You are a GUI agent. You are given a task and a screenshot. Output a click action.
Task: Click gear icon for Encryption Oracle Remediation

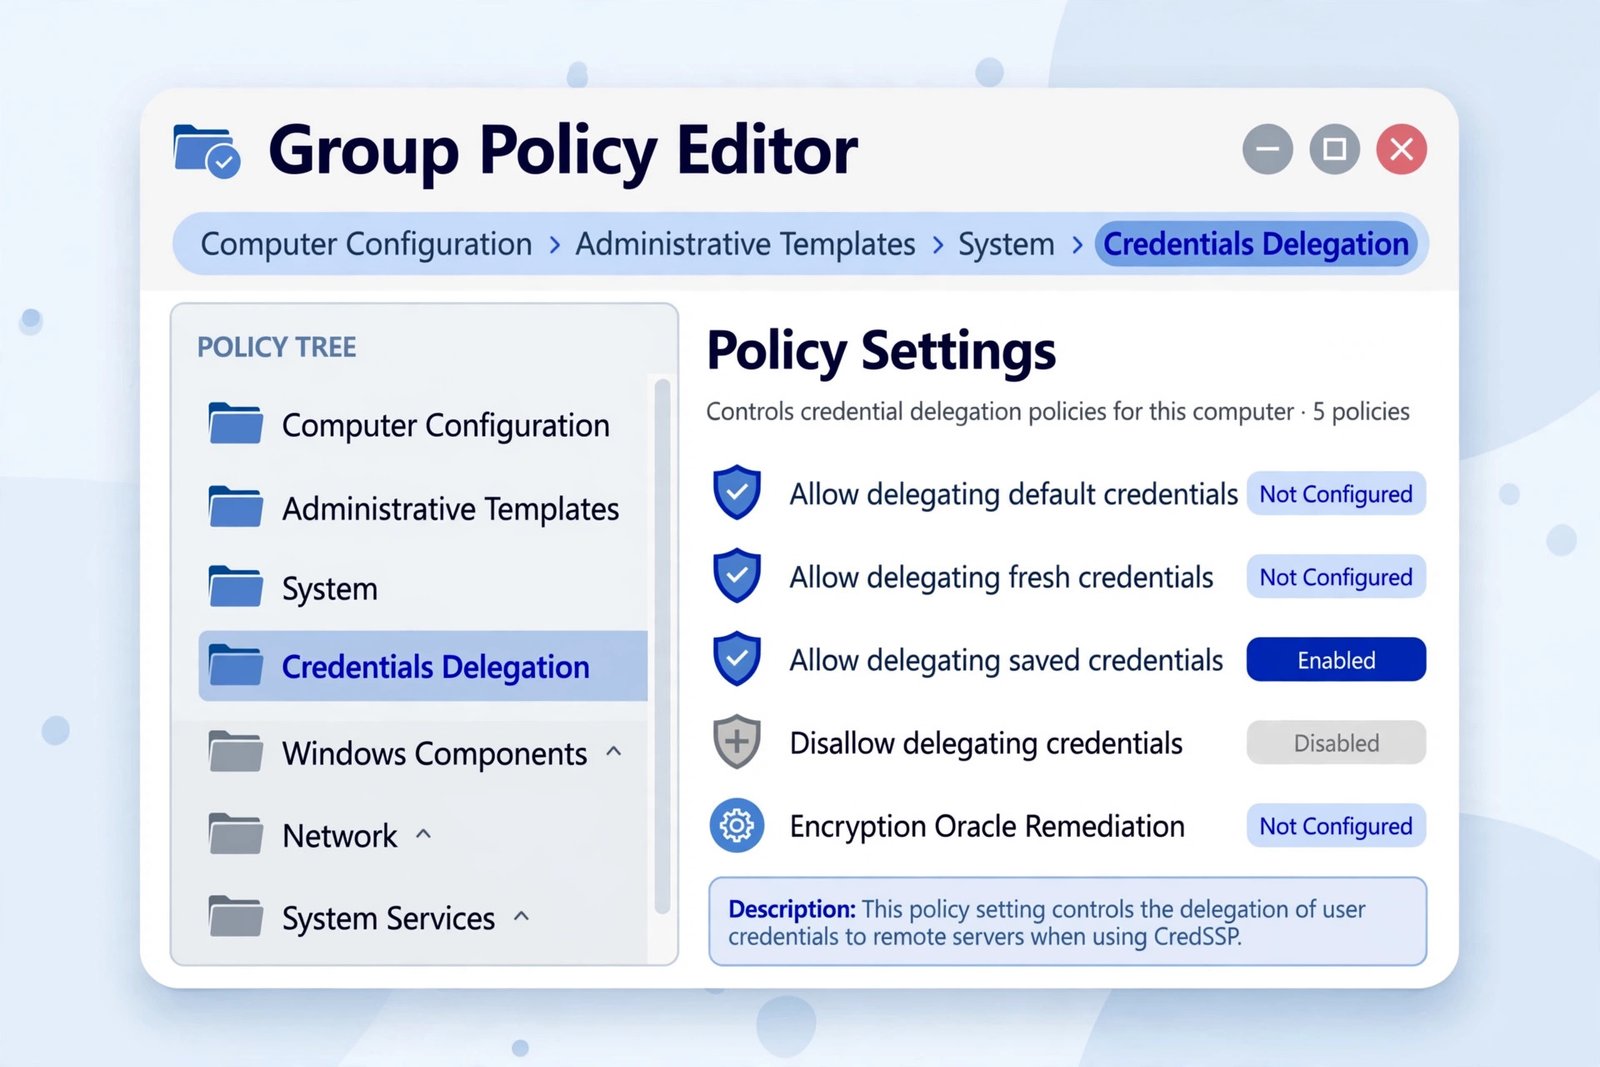coord(737,825)
